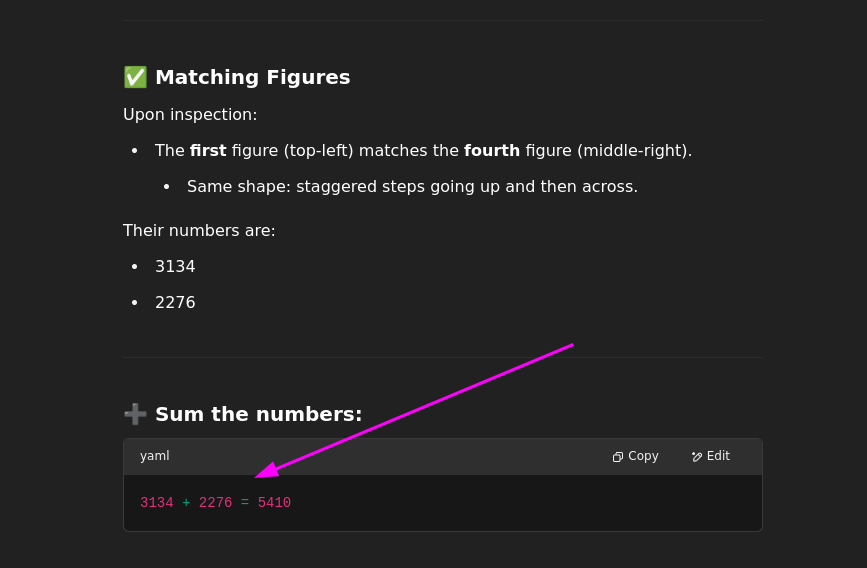
Task: Click the bold word first
Action: 208,150
